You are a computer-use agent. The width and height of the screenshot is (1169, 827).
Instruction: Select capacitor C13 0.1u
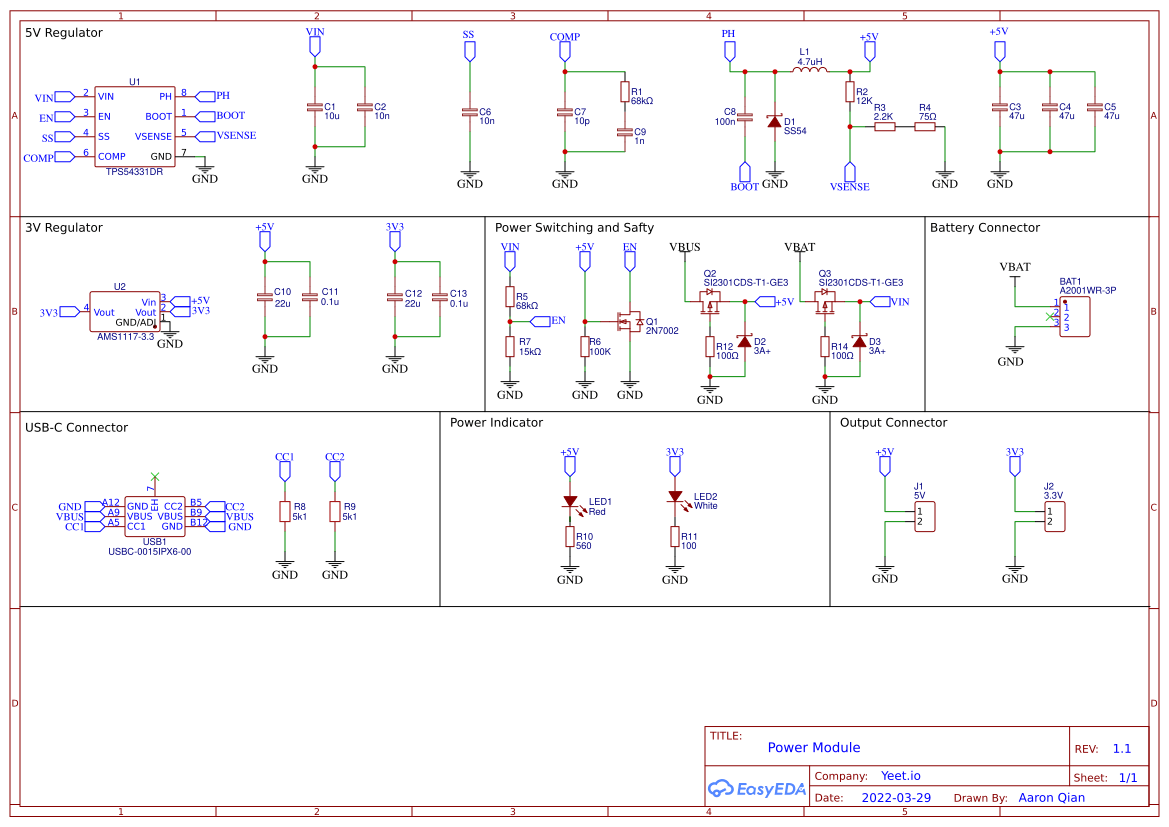coord(440,297)
